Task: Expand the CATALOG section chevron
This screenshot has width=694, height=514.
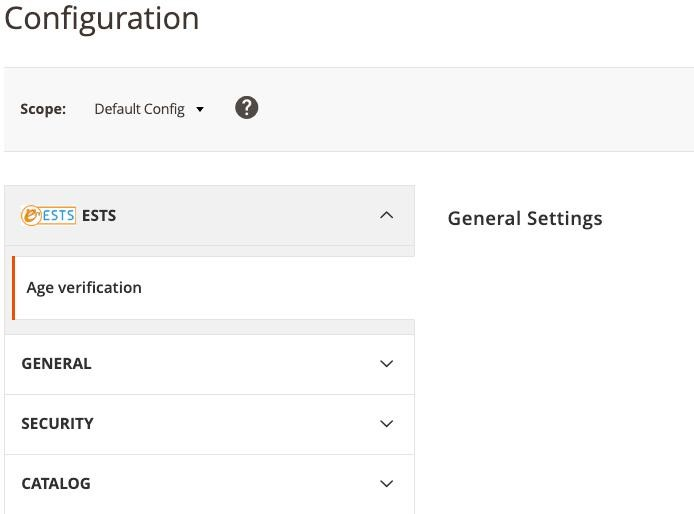Action: click(x=386, y=484)
